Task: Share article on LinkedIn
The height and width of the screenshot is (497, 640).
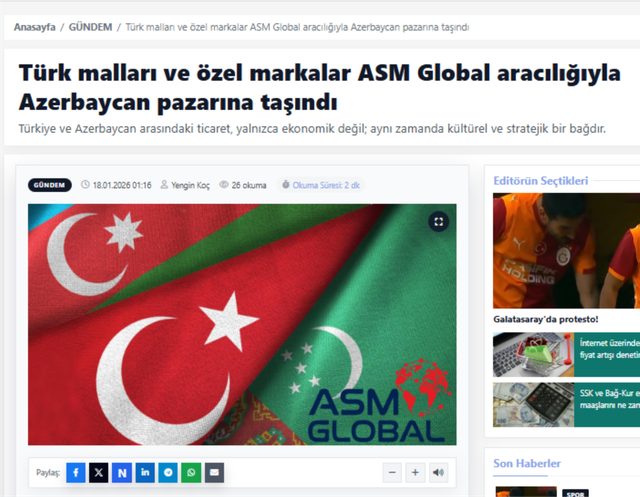Action: pos(145,473)
